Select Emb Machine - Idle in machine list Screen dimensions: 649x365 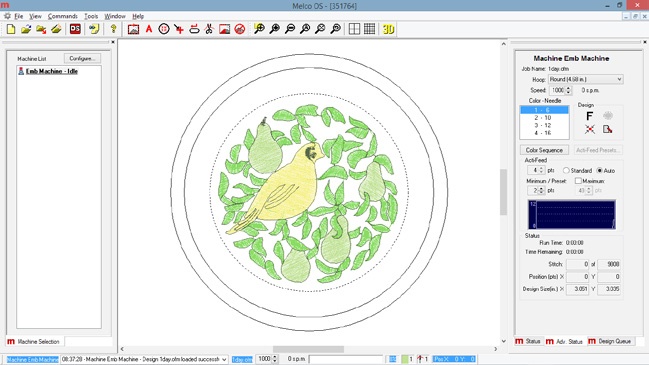52,71
